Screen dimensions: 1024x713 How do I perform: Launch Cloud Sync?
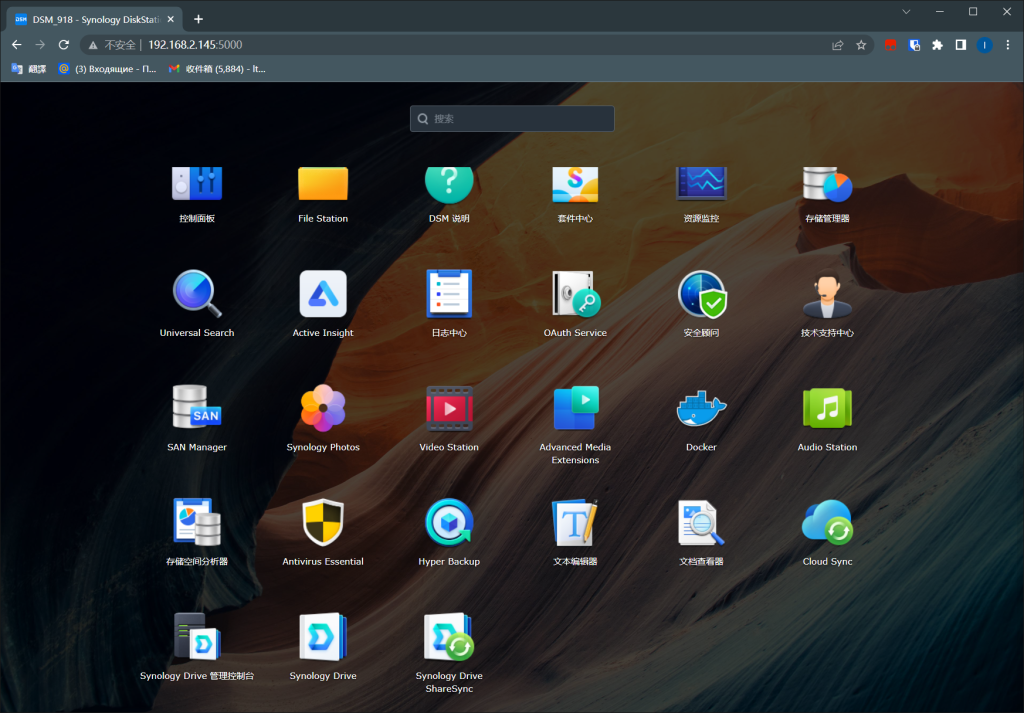827,523
